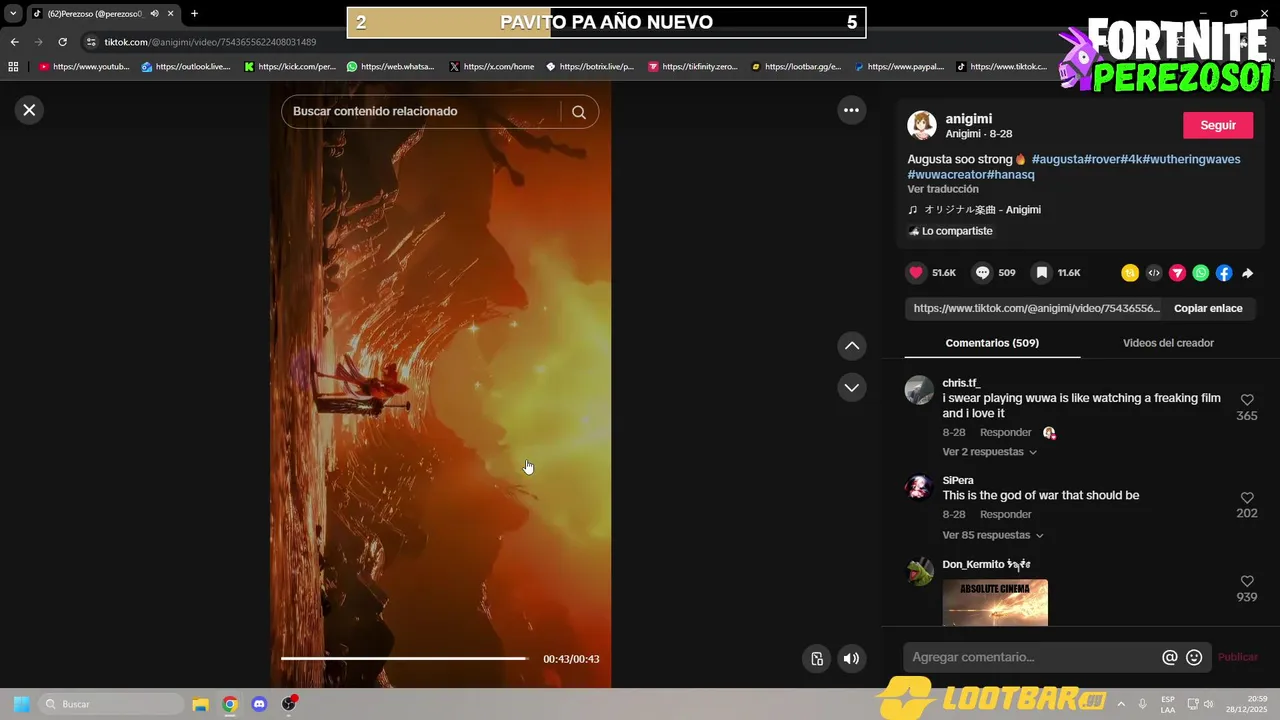Viewport: 1280px width, 720px height.
Task: Expand 'Ver 85 respuestas' on SiPera comment
Action: (992, 535)
